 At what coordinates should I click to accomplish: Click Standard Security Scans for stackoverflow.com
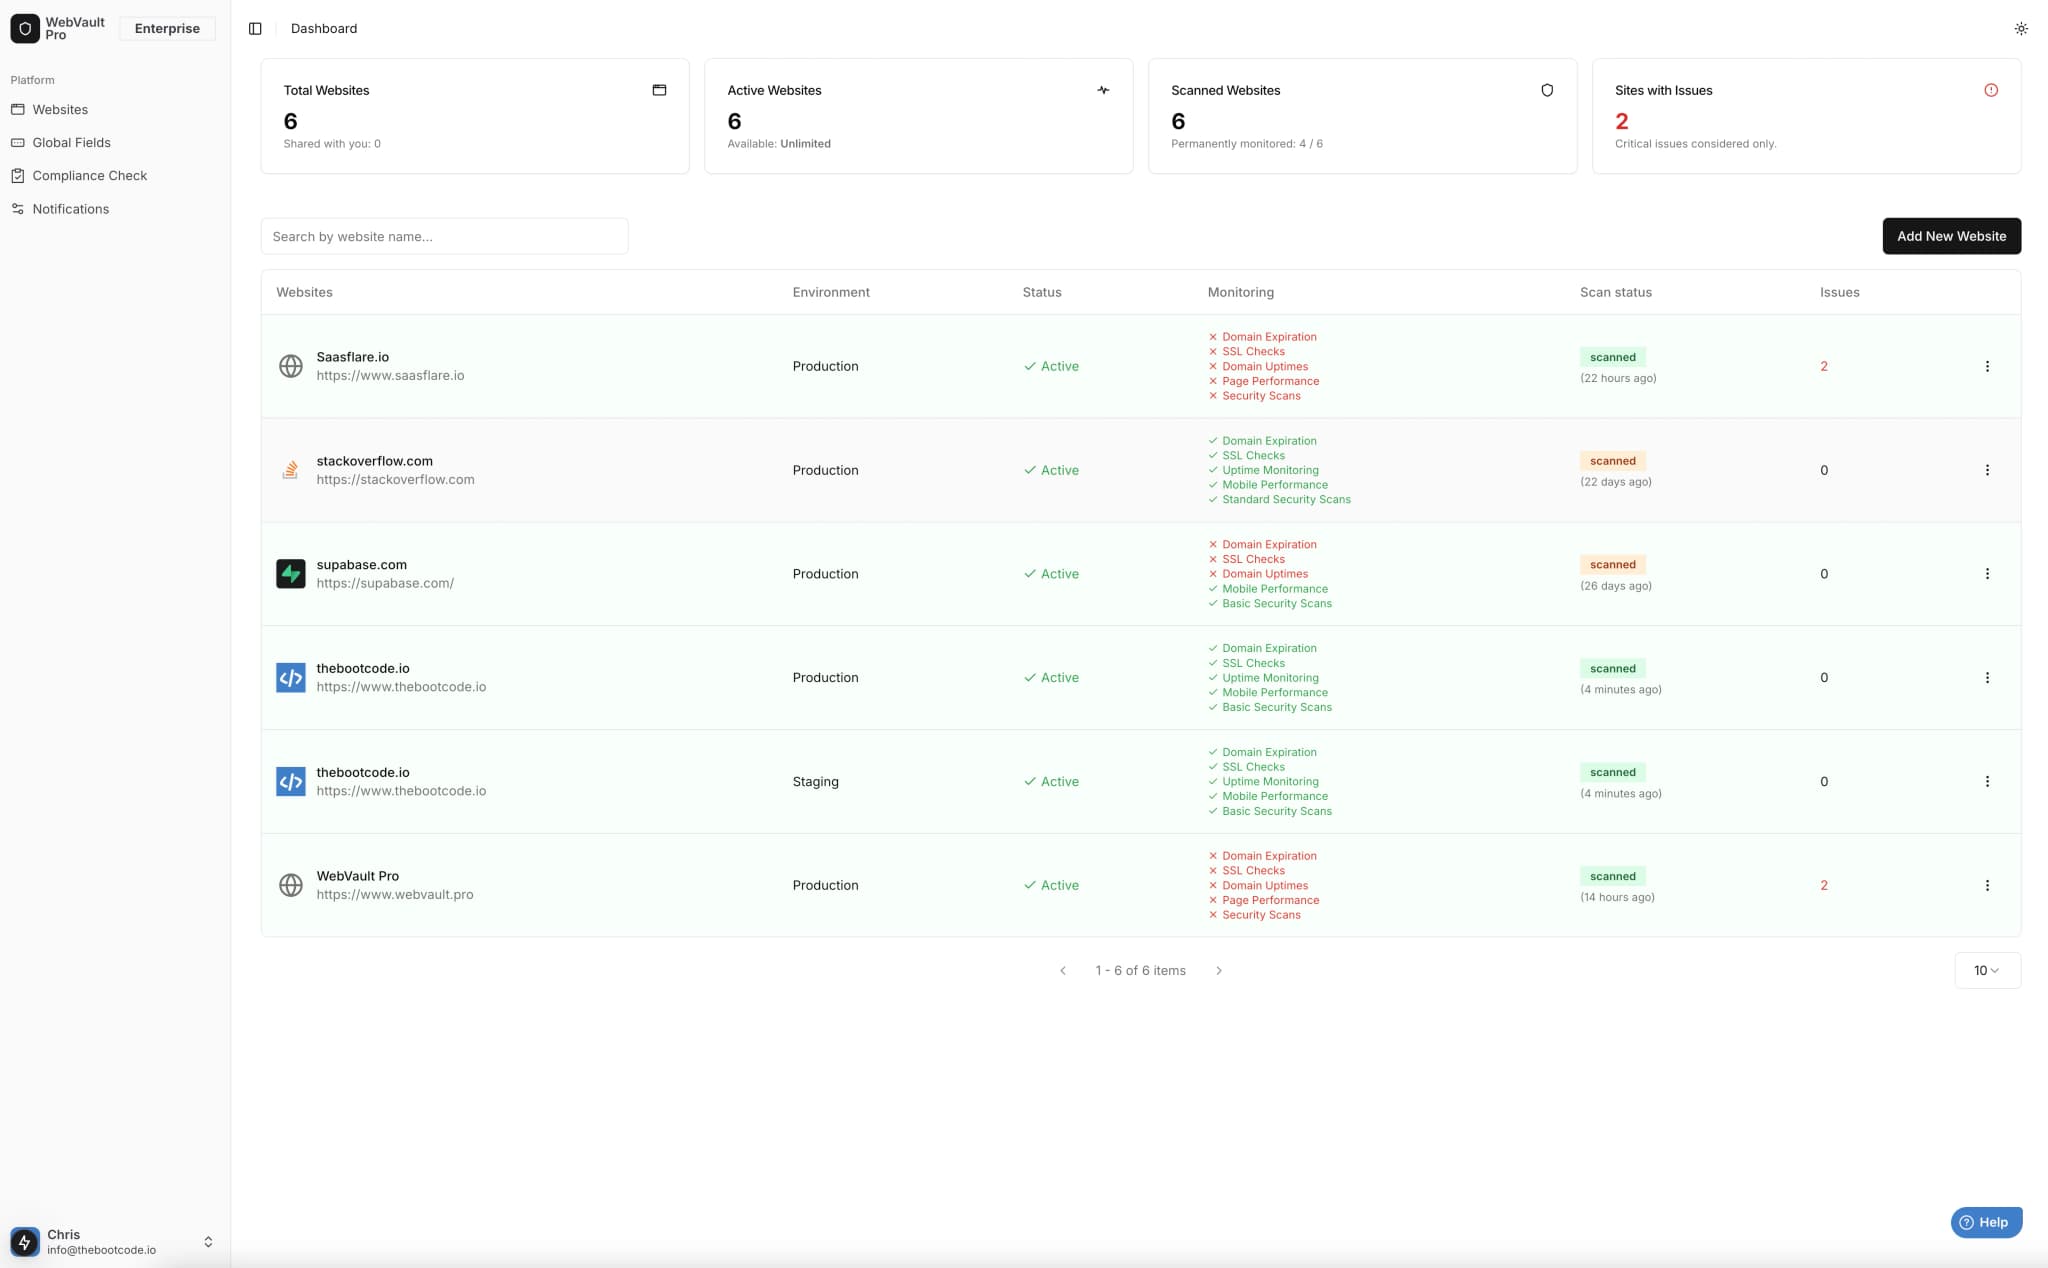[1286, 500]
